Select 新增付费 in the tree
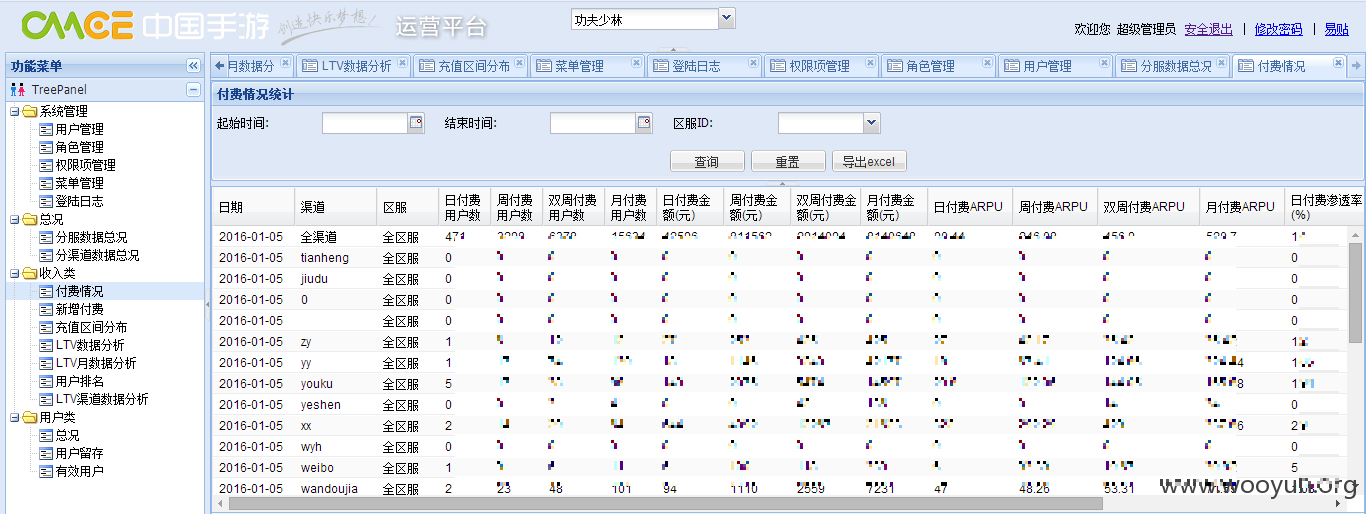 (79, 309)
